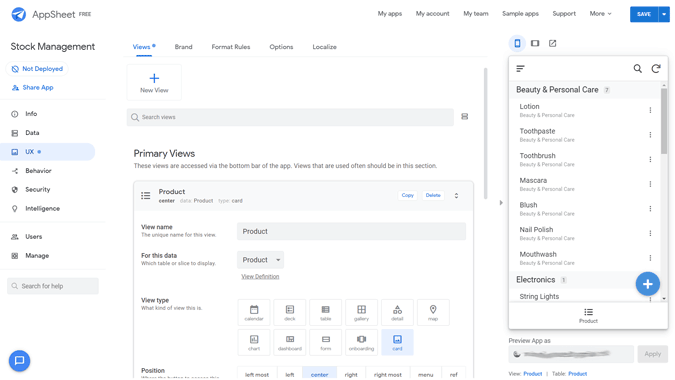Click the New View plus tile

[154, 83]
